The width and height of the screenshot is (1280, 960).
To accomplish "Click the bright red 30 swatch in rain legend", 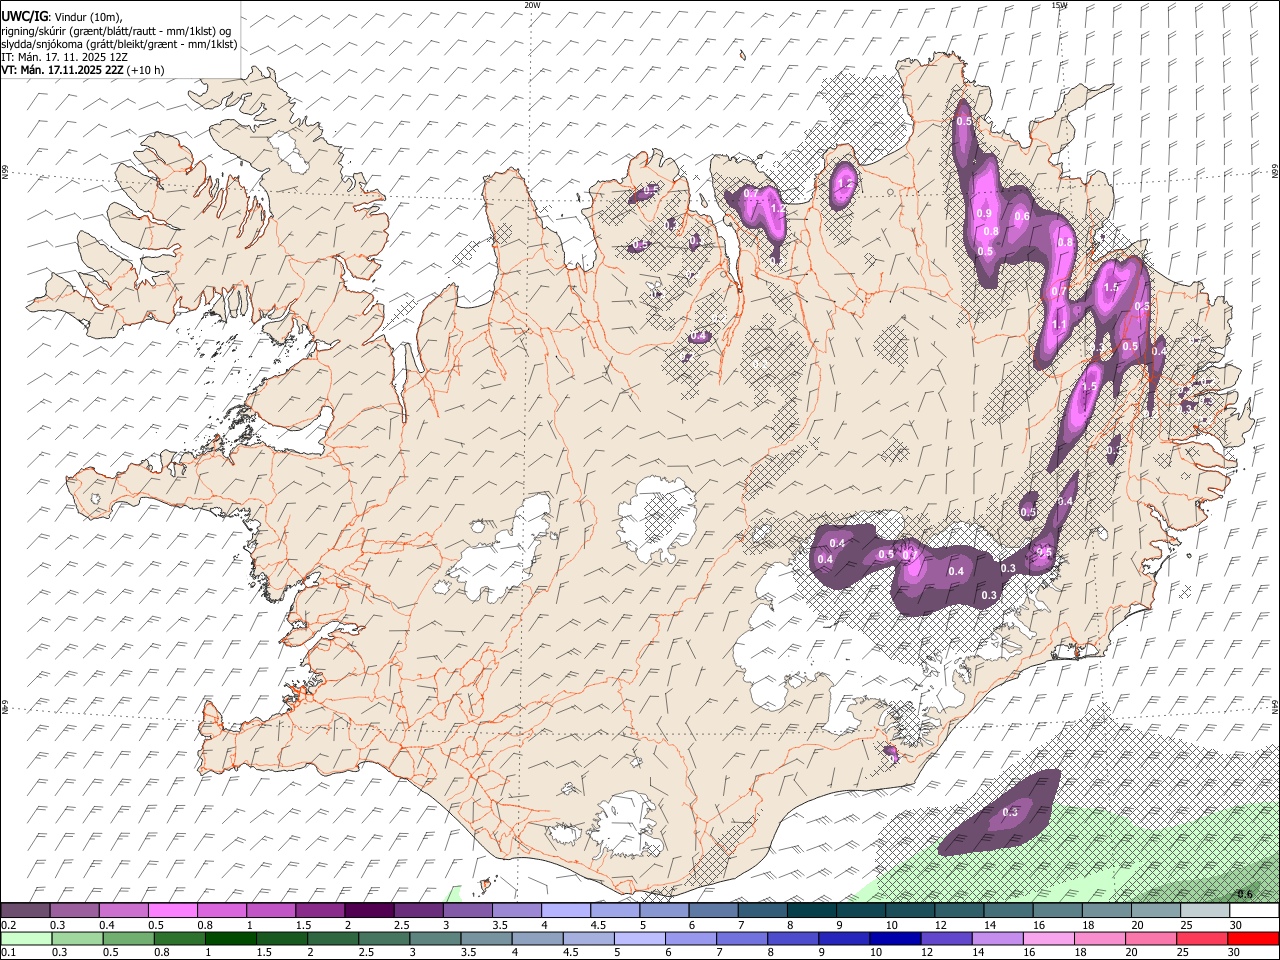I will pos(1253,939).
